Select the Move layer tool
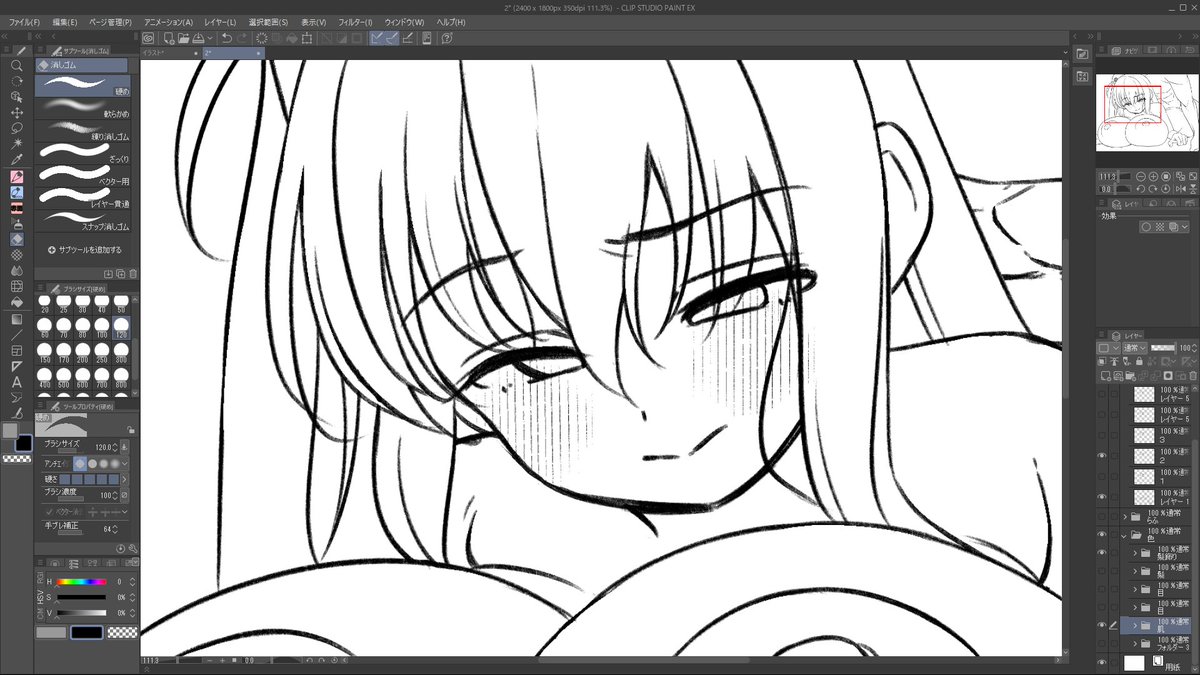The image size is (1200, 675). click(17, 113)
